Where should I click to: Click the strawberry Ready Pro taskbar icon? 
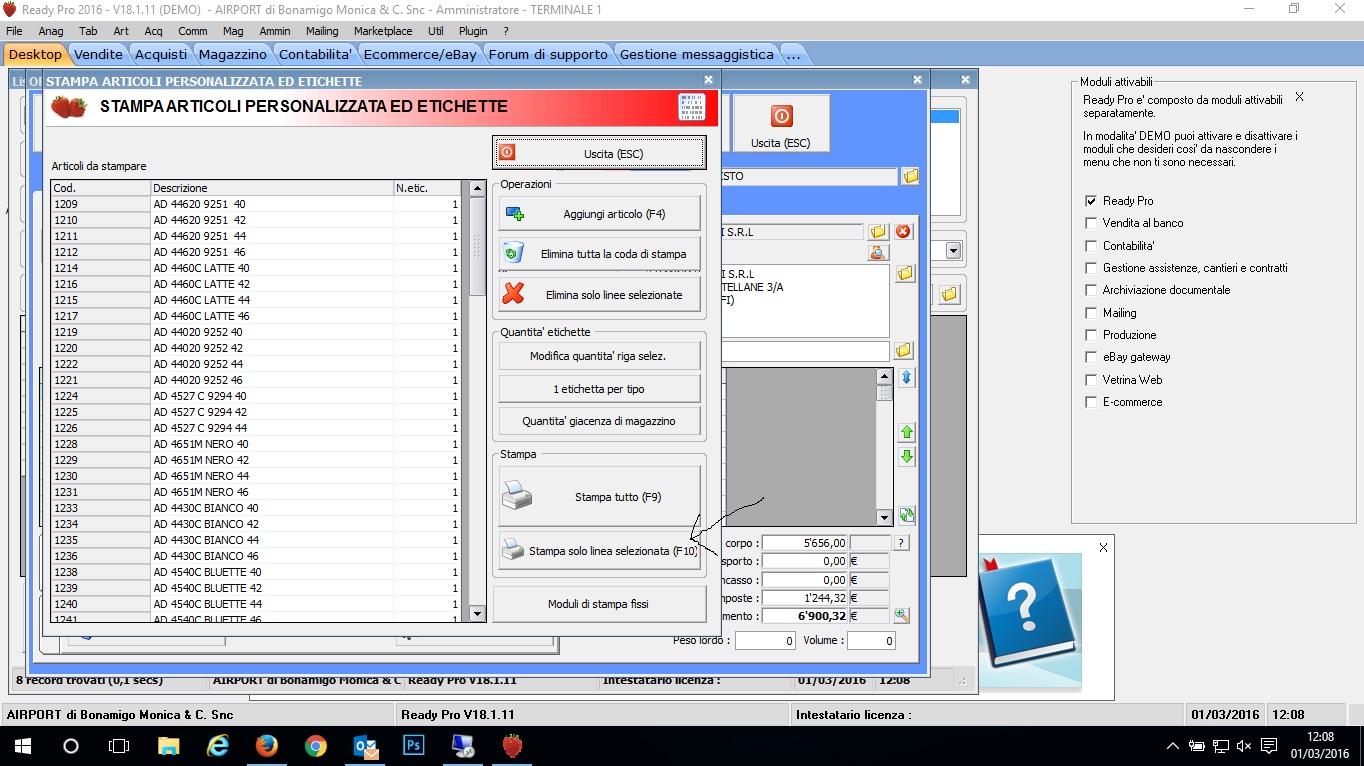(512, 746)
